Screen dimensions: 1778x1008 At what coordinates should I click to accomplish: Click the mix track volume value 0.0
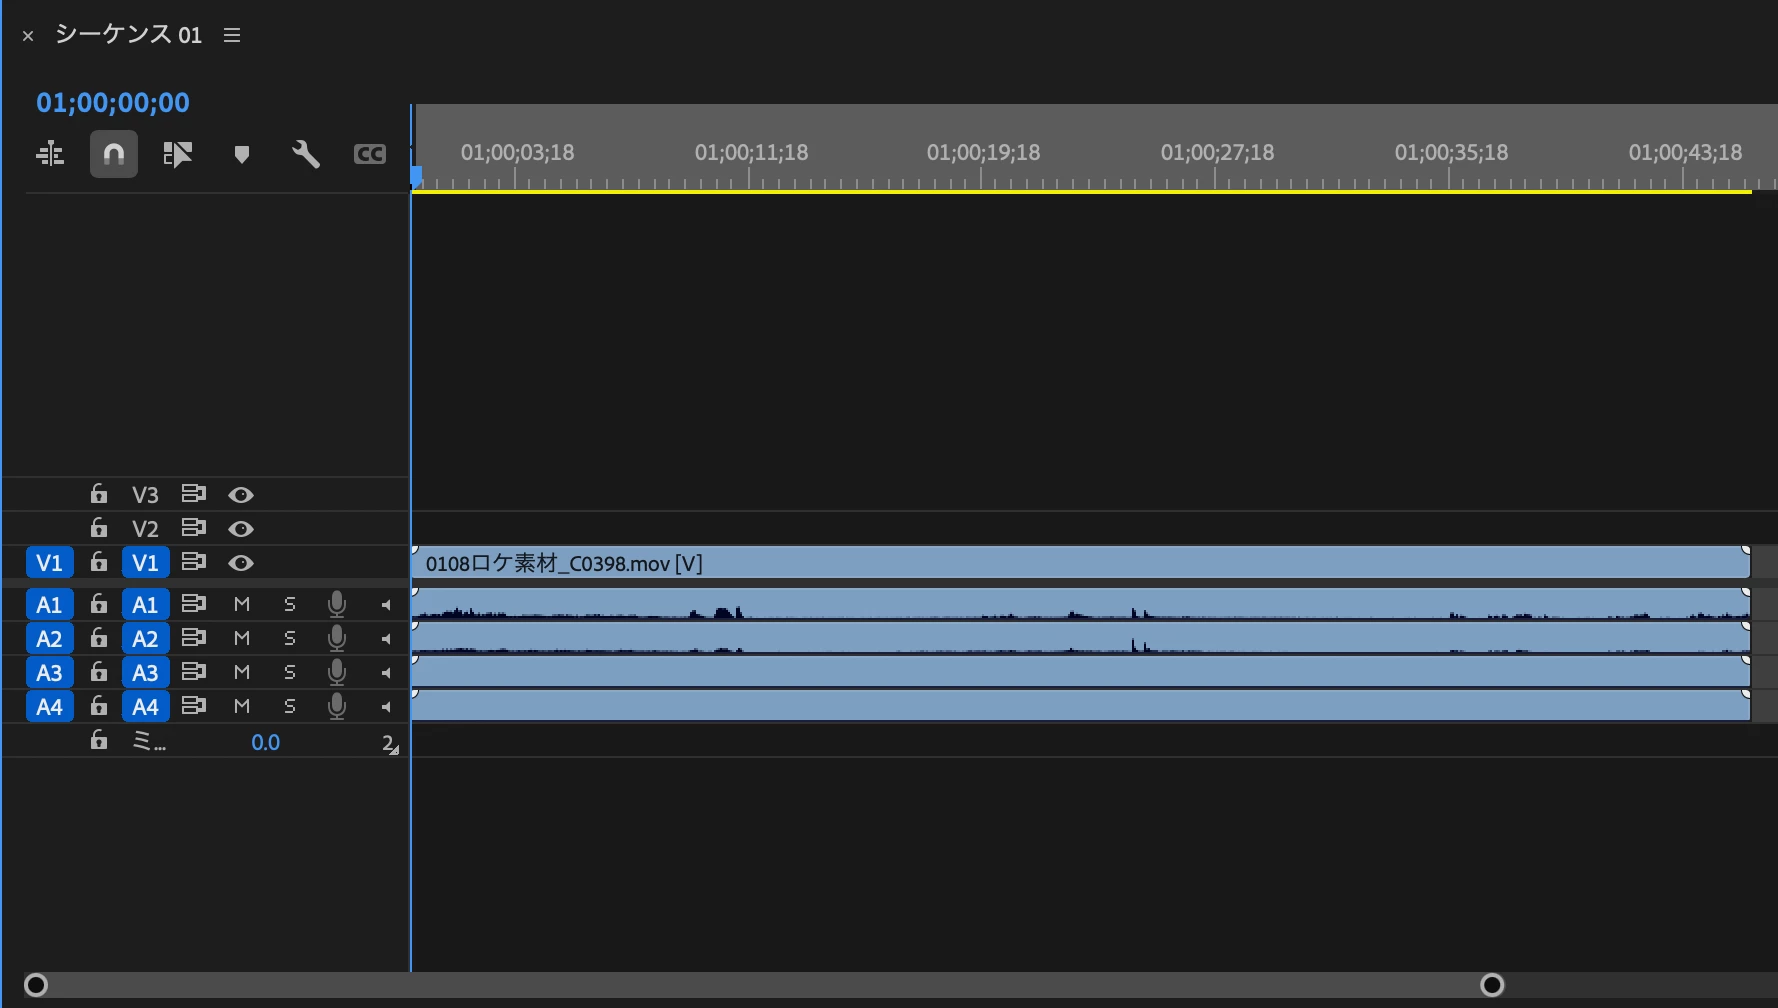coord(265,742)
